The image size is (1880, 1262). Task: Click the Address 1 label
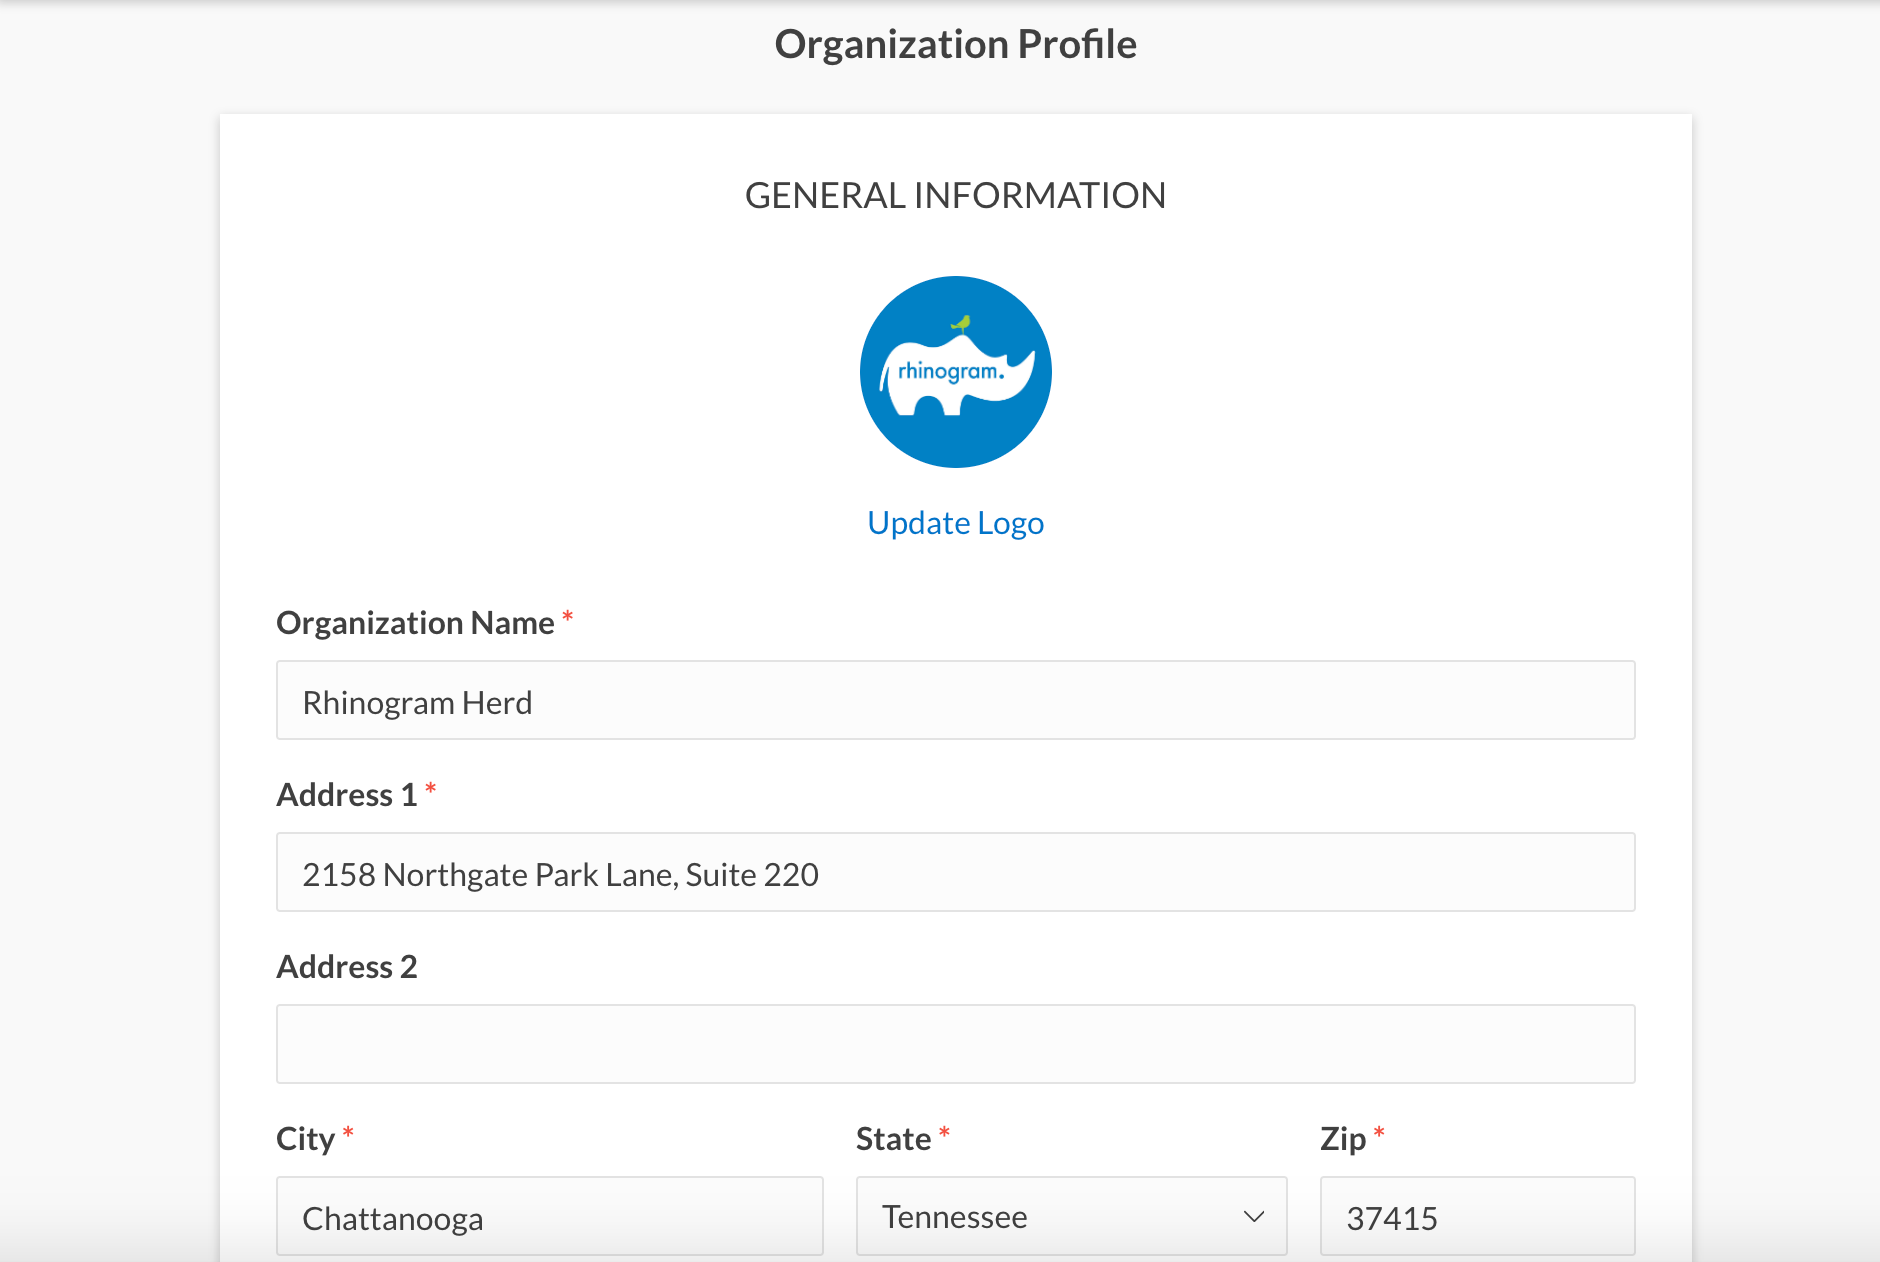(x=346, y=795)
